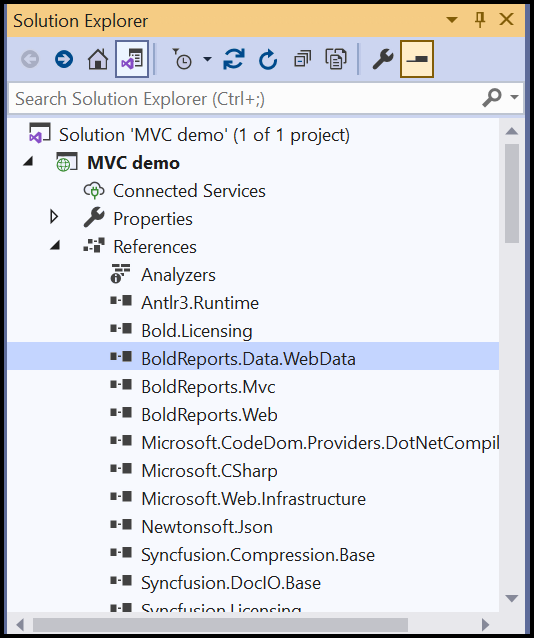Collapse the MVC demo project node
This screenshot has width=534, height=638.
[x=28, y=162]
